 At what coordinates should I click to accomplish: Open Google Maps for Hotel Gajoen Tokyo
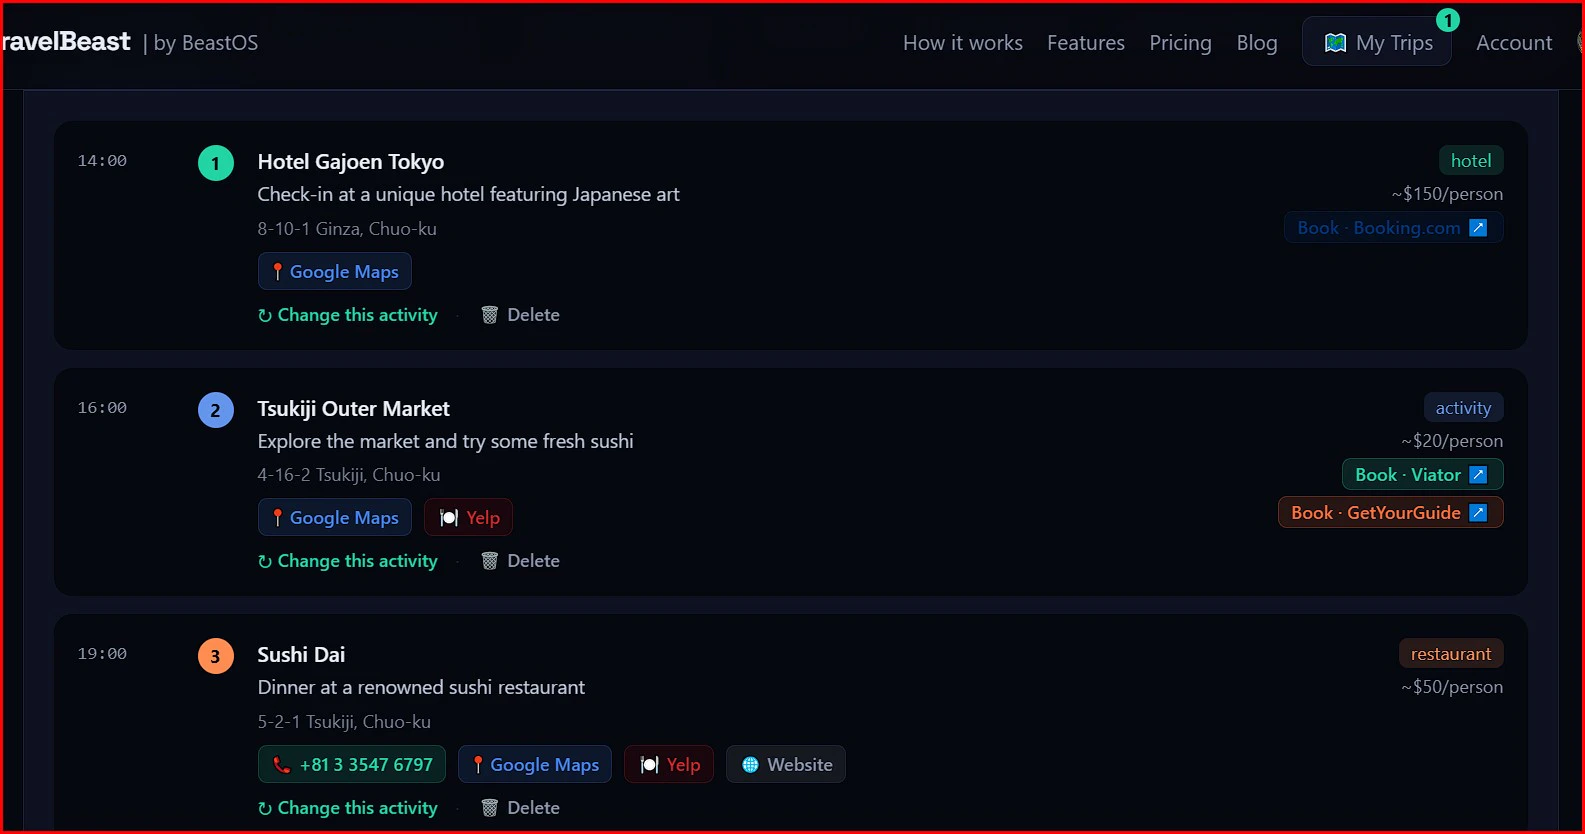point(335,272)
